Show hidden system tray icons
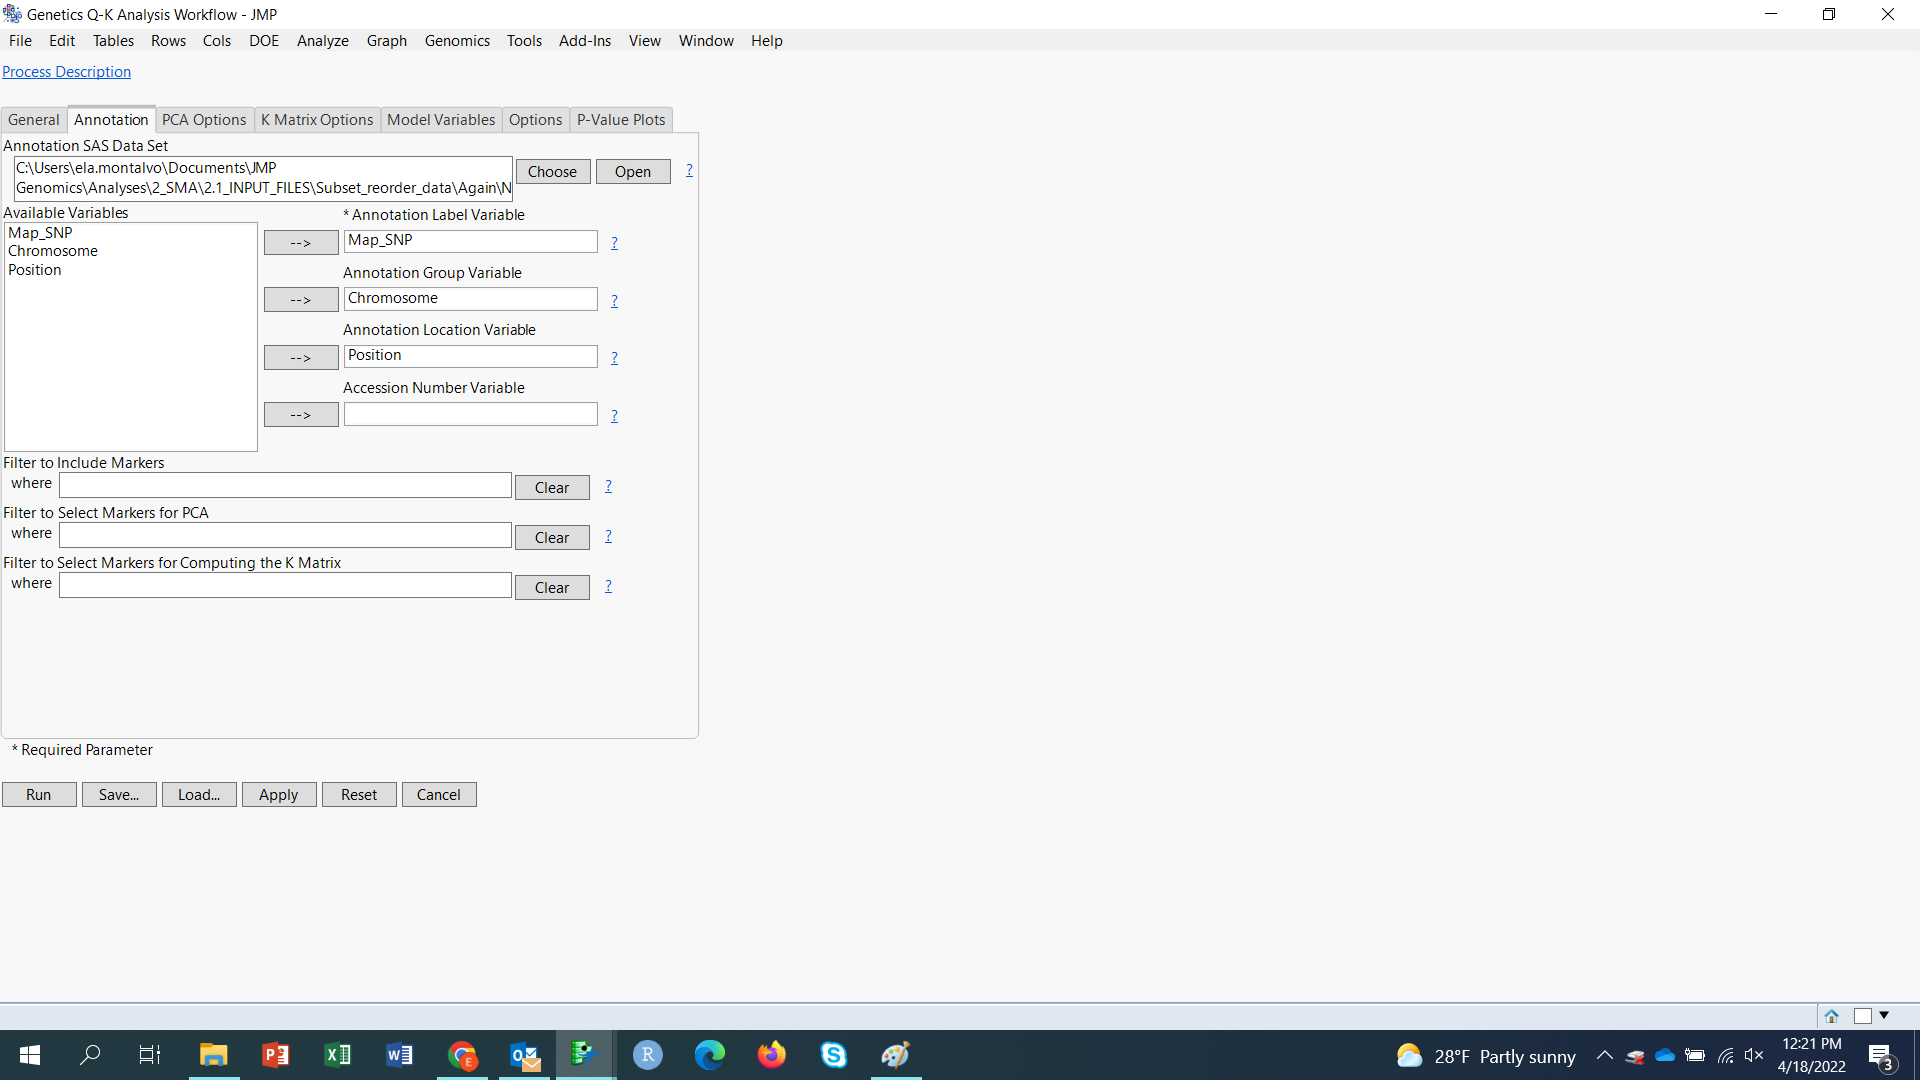This screenshot has height=1080, width=1920. 1604,1055
